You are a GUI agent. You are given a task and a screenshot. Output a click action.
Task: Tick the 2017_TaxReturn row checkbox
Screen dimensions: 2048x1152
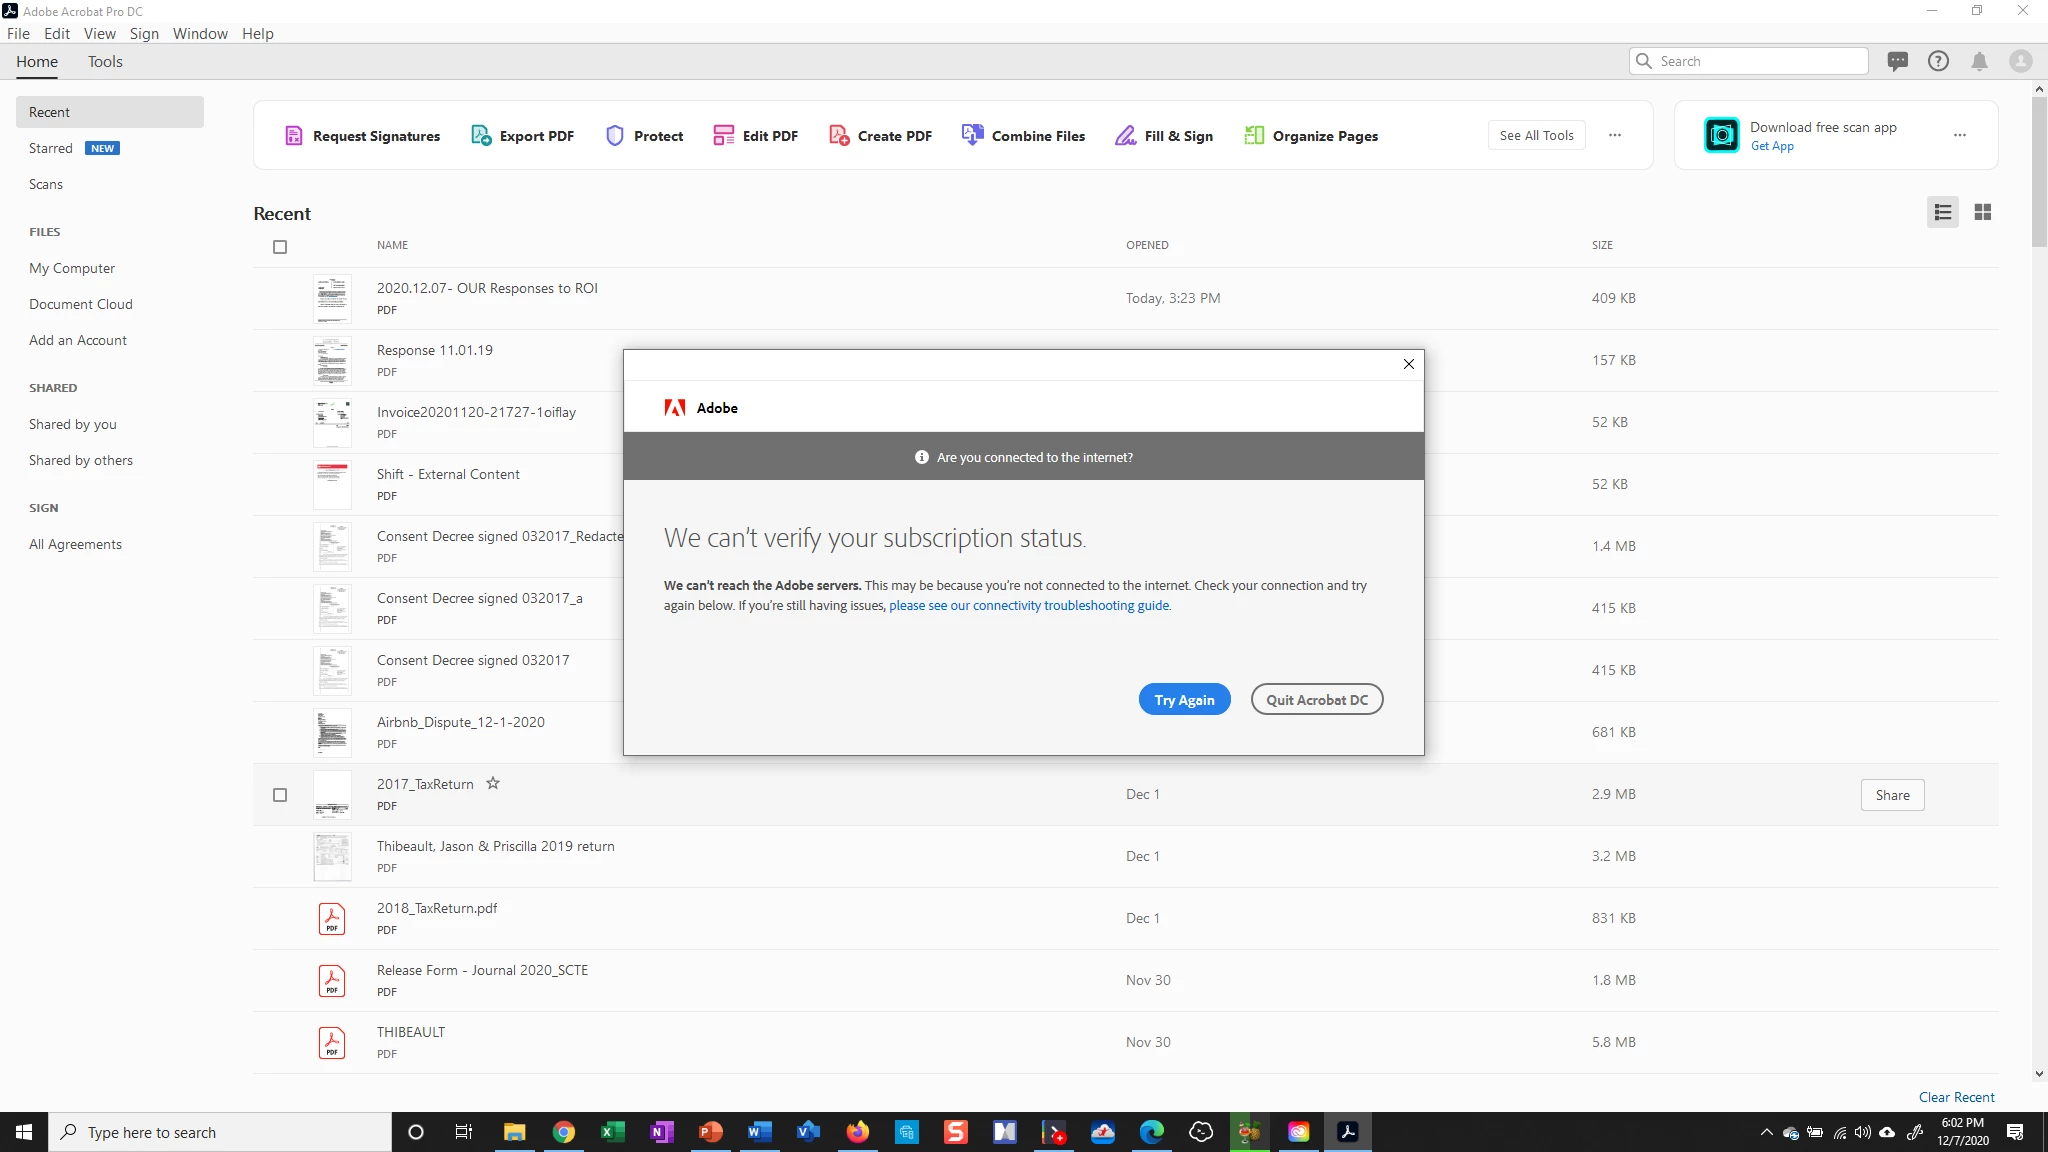[280, 795]
